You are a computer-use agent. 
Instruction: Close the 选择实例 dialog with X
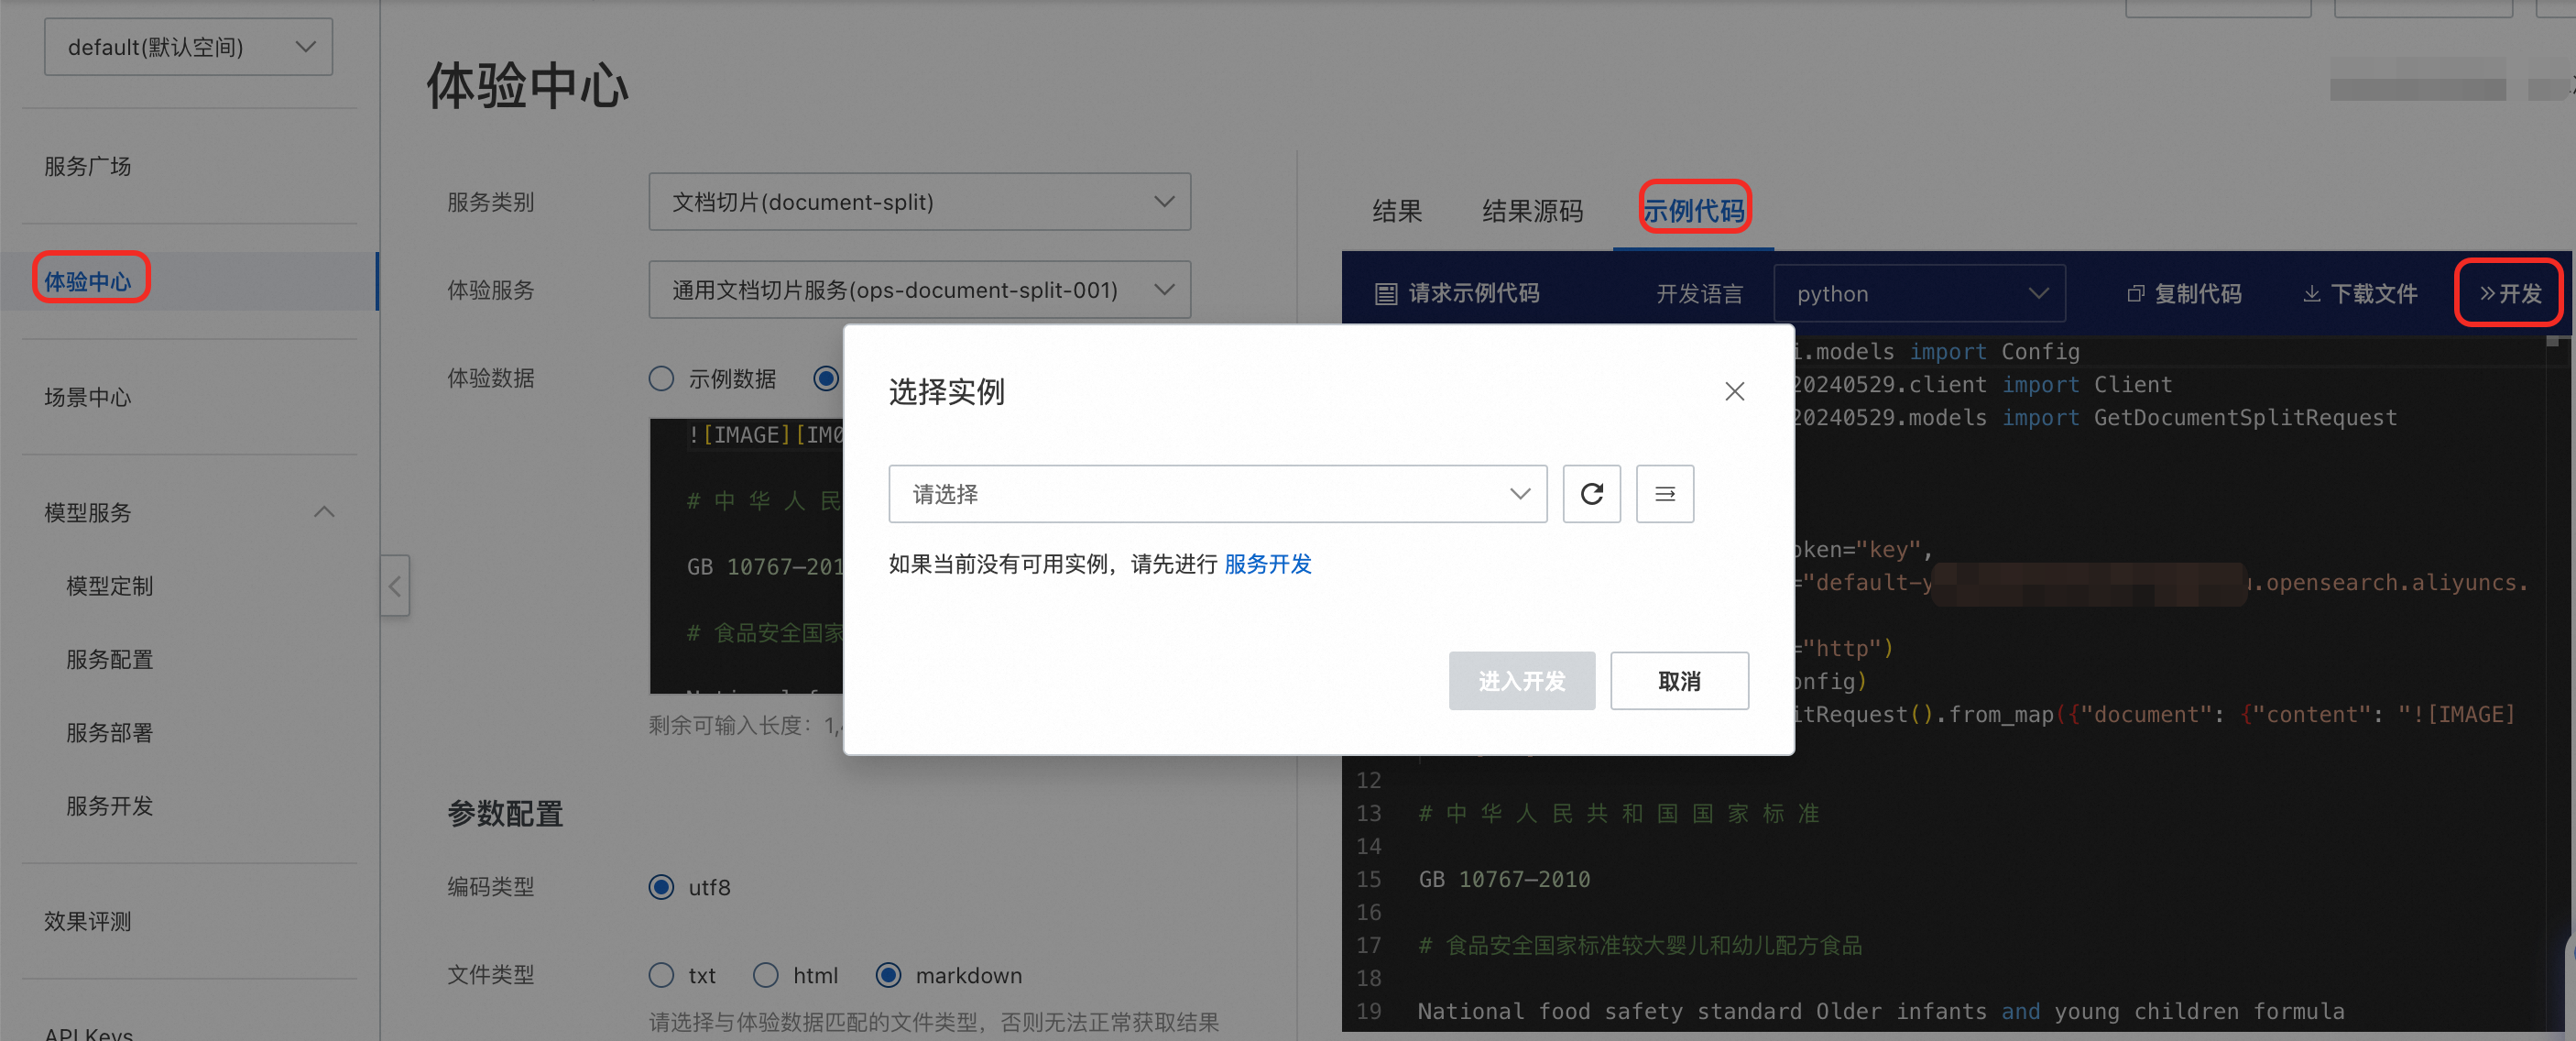tap(1734, 391)
